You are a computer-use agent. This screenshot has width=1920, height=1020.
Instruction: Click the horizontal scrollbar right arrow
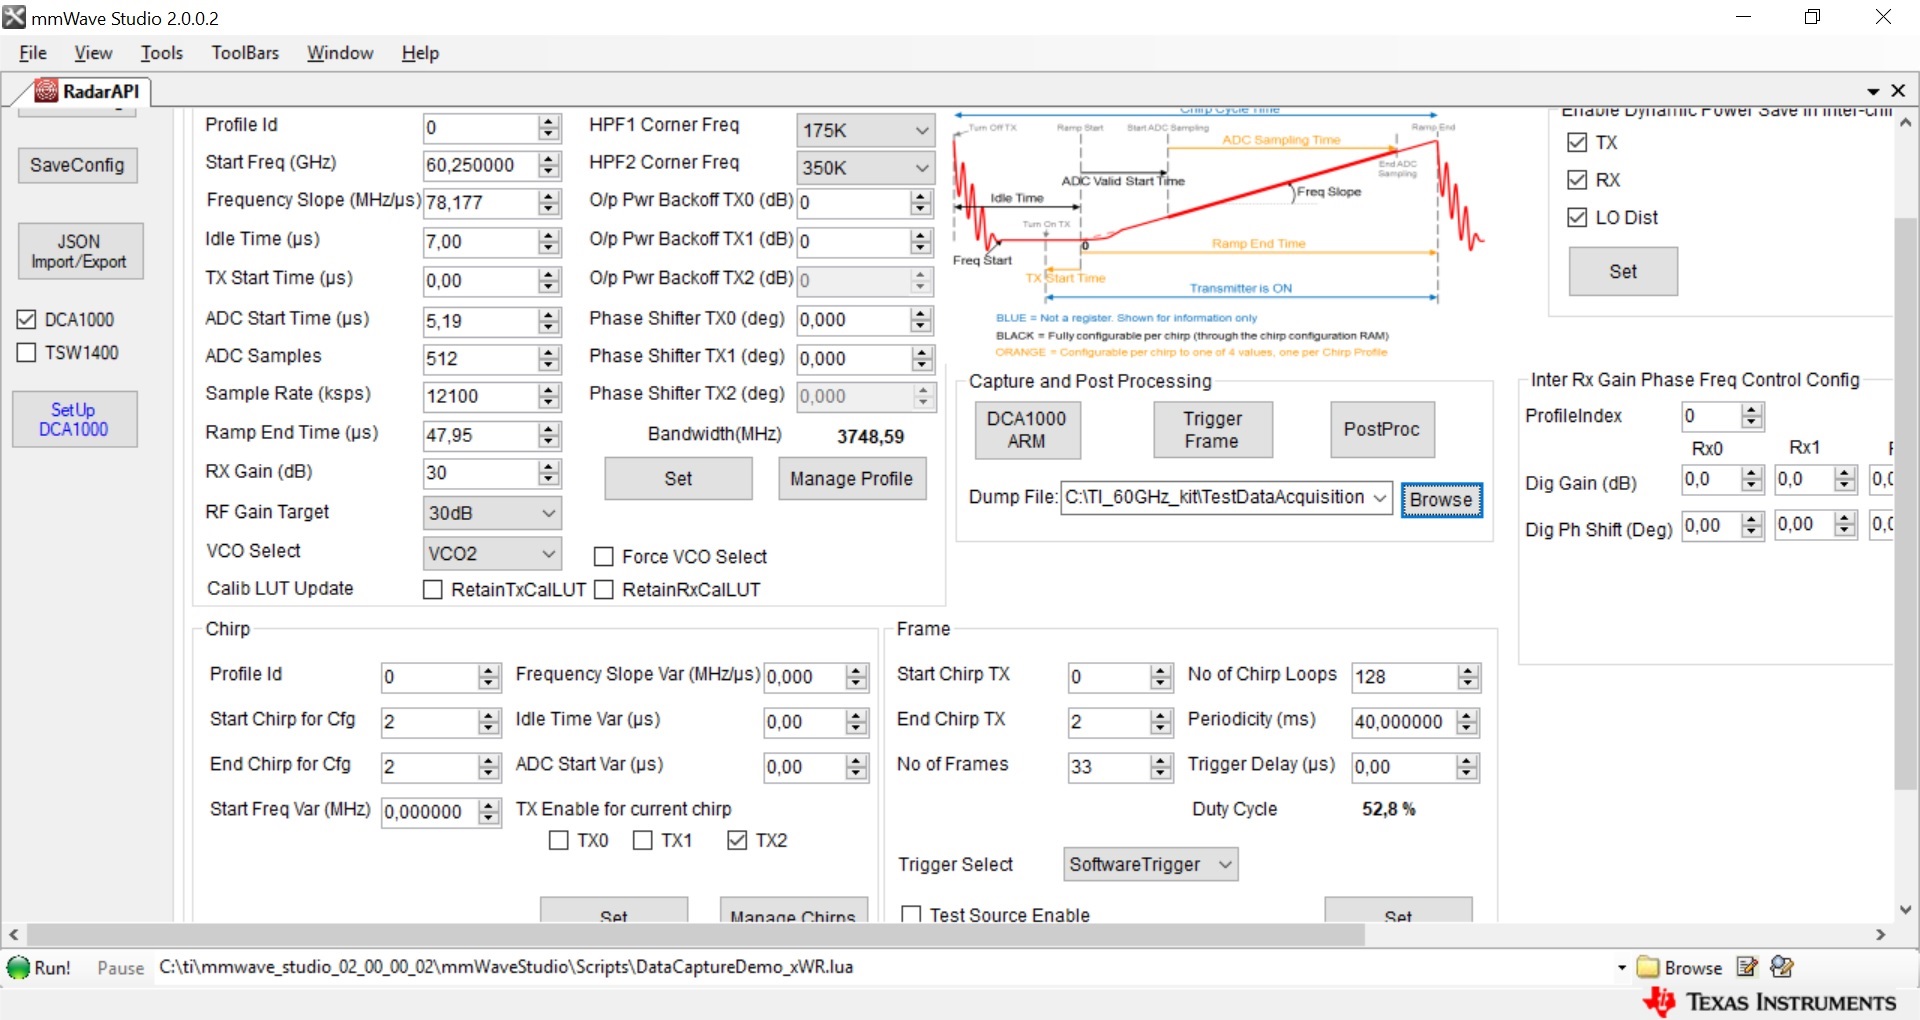click(1881, 935)
